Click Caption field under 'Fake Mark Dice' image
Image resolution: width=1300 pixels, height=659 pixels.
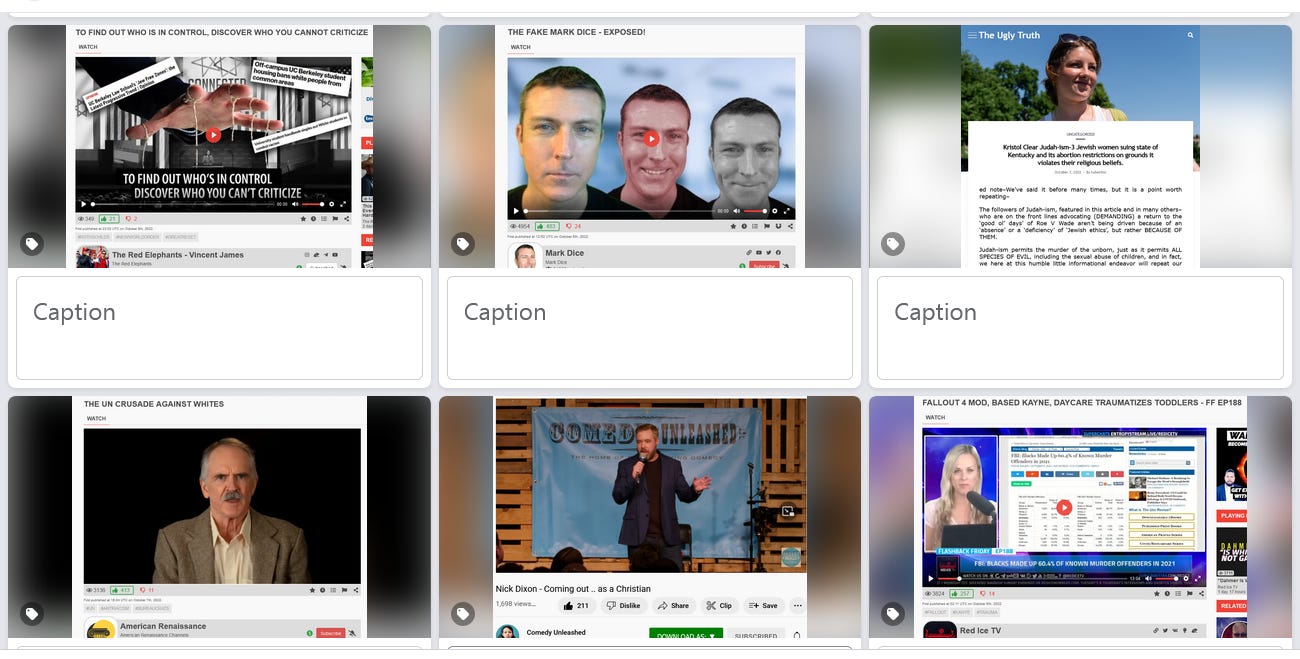tap(650, 328)
